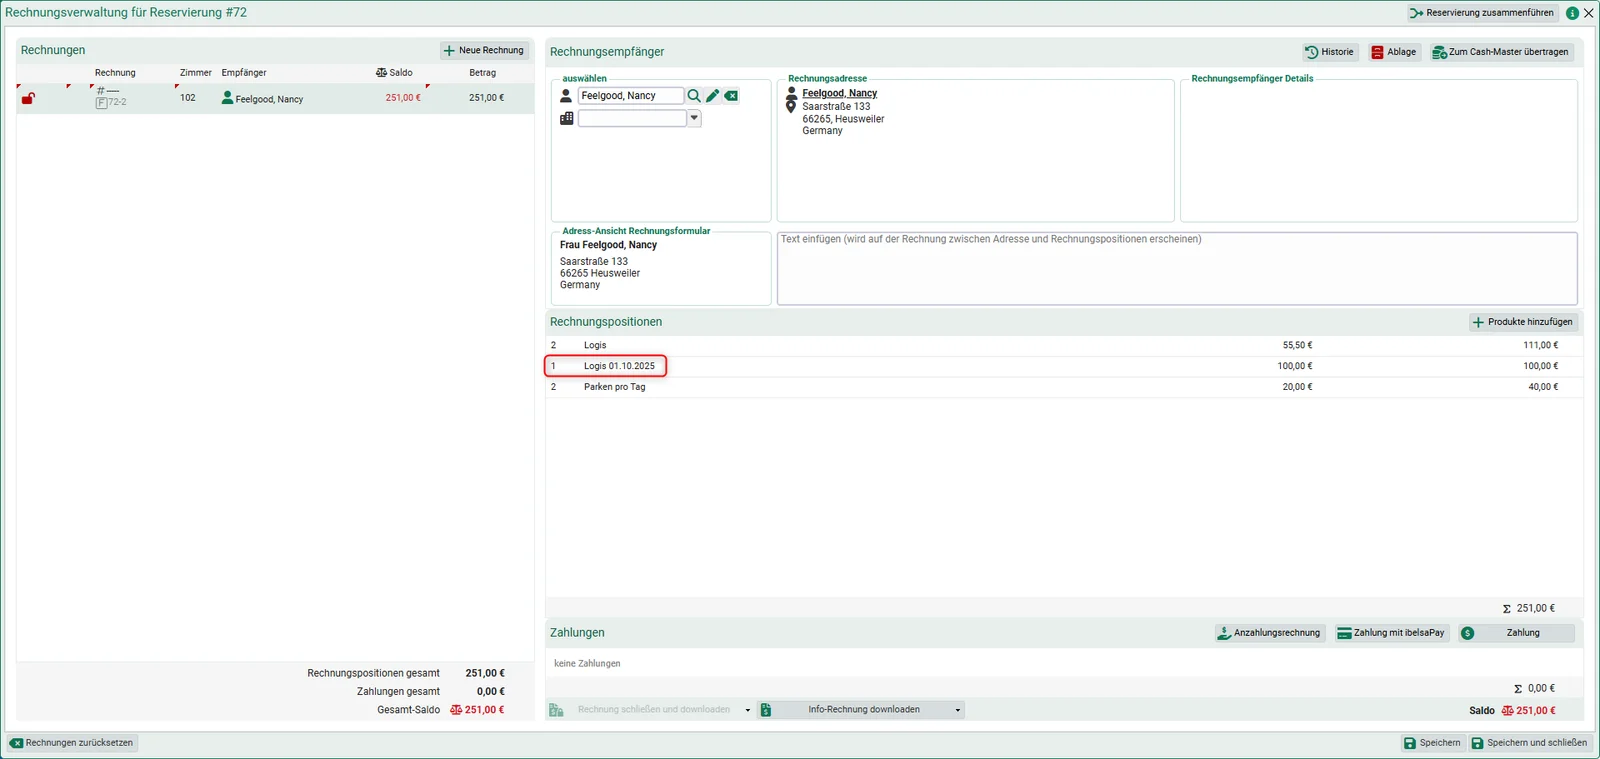The image size is (1600, 759).
Task: Click the company building icon under auswählen
Action: (x=566, y=118)
